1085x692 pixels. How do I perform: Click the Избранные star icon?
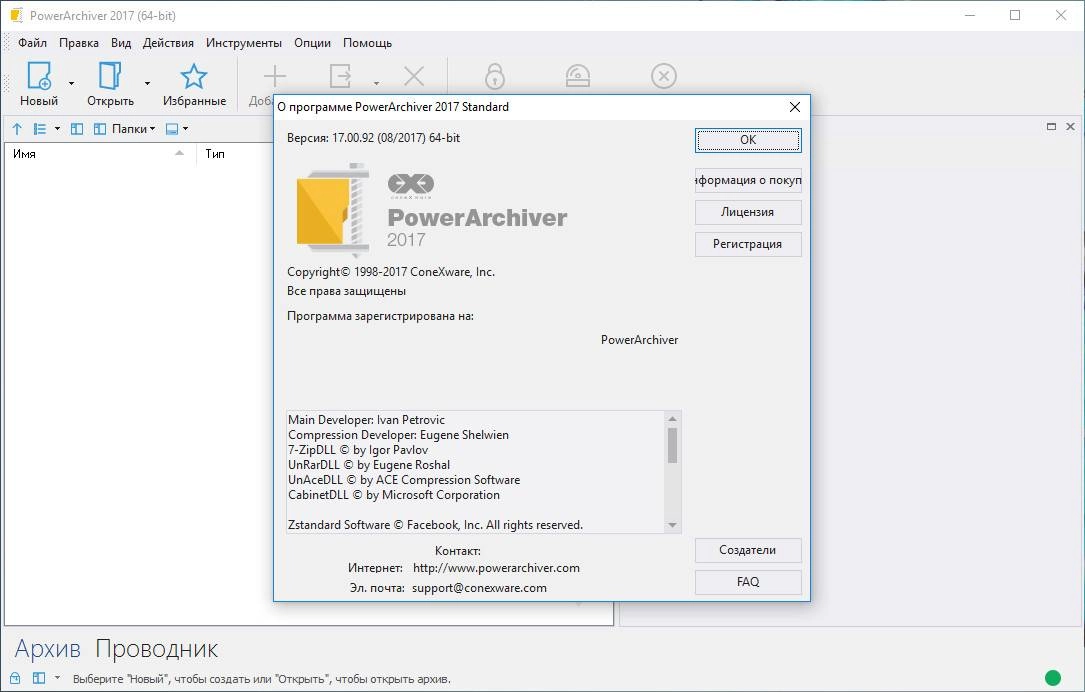click(194, 76)
